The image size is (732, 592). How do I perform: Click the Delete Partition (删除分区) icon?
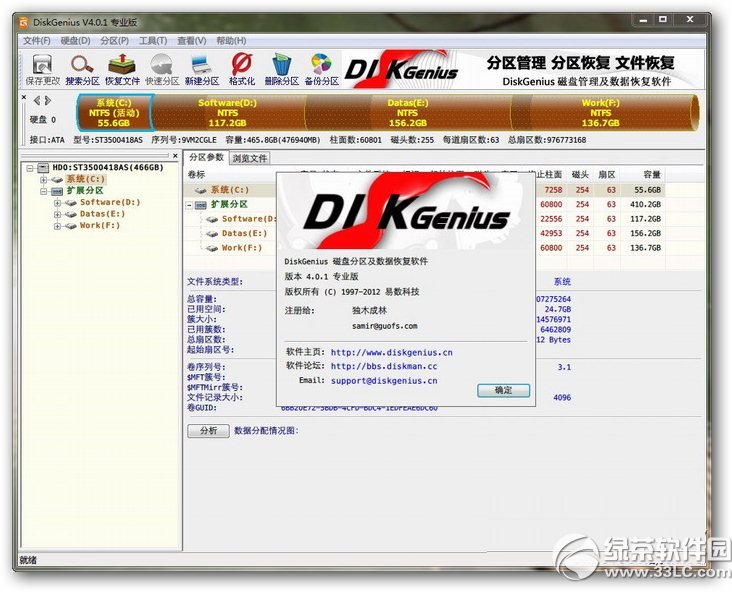[282, 69]
